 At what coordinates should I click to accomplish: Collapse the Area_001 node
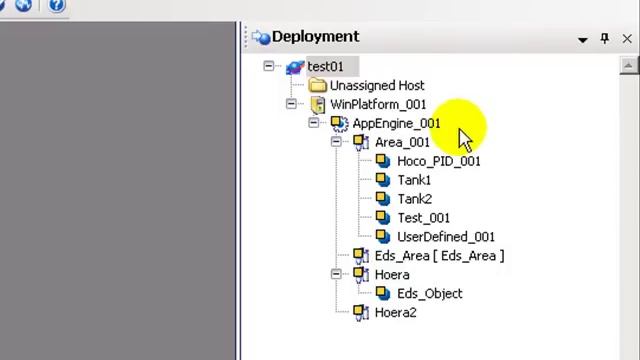coord(336,142)
